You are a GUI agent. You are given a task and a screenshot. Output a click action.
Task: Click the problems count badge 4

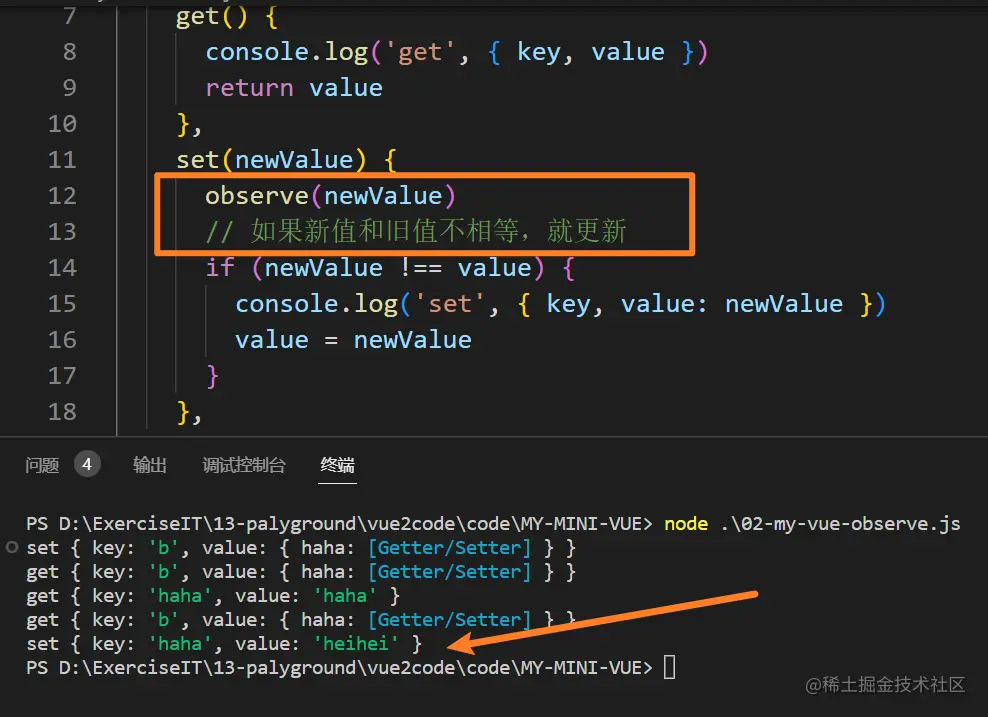pos(87,464)
